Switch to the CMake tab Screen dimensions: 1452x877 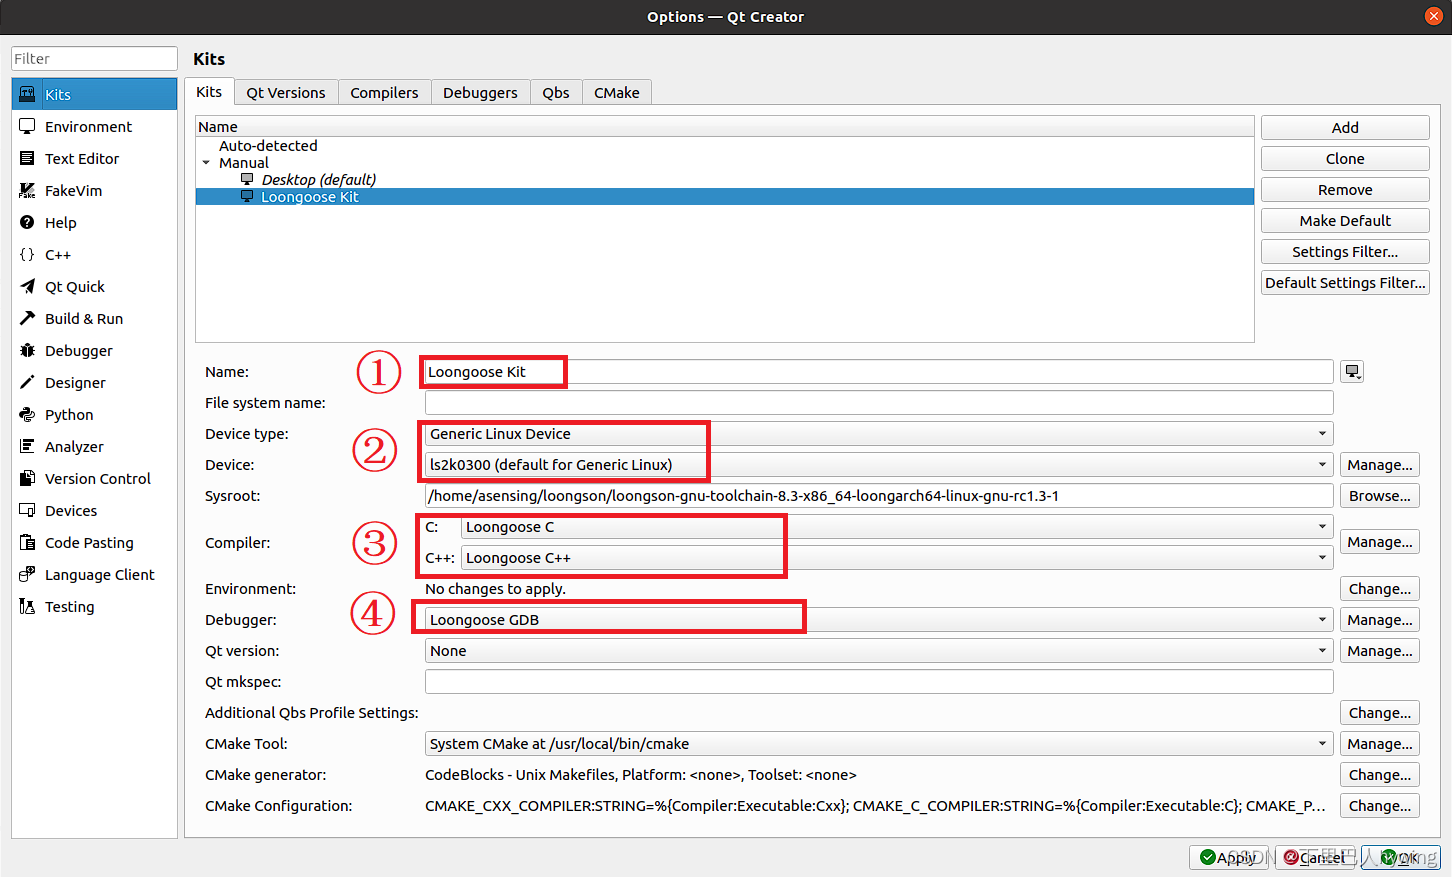tap(617, 92)
